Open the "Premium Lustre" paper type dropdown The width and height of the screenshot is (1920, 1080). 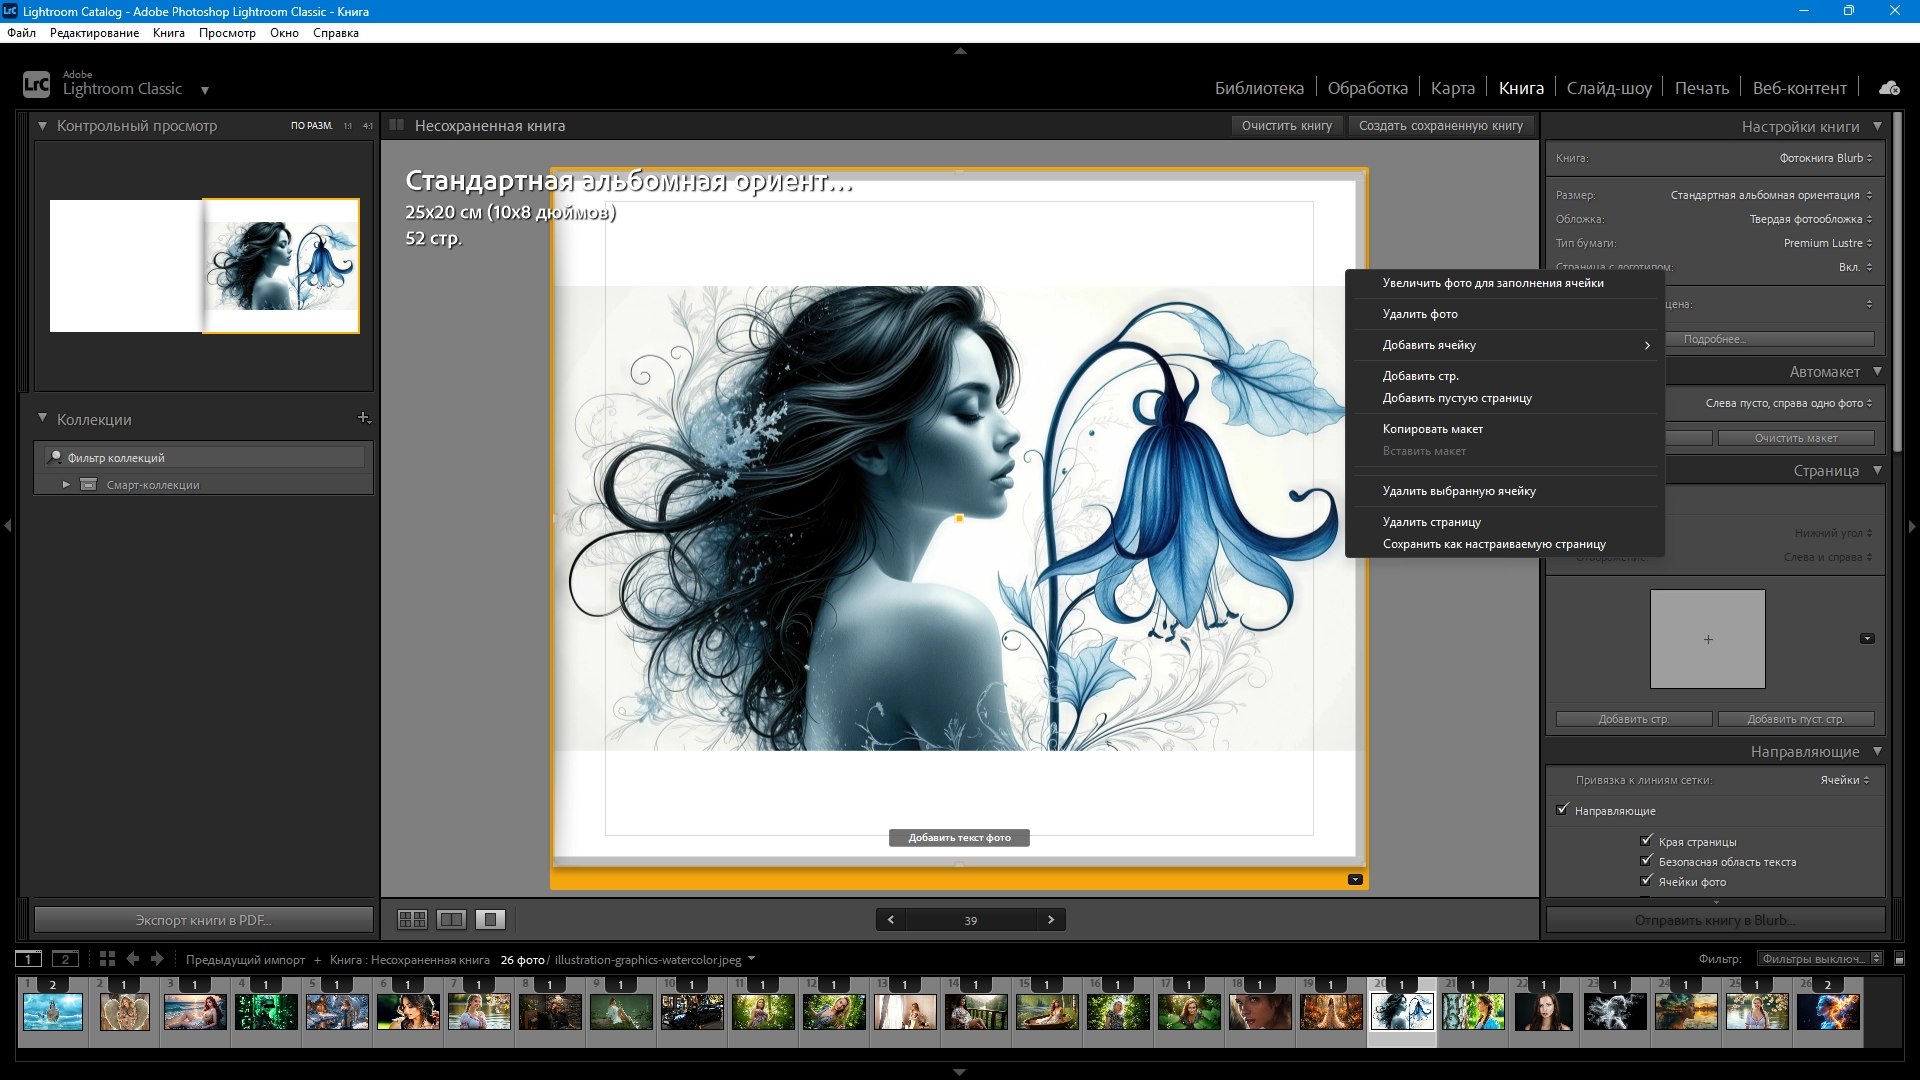pyautogui.click(x=1824, y=243)
